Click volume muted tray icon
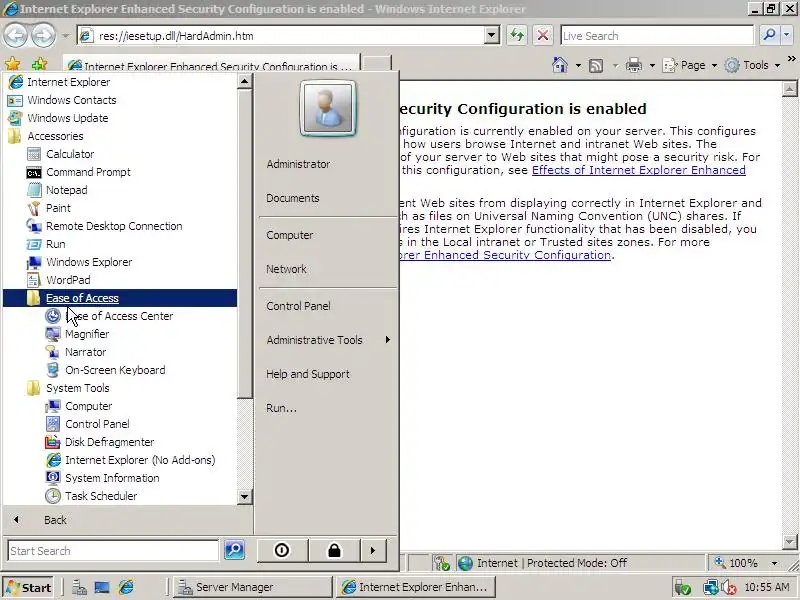The width and height of the screenshot is (800, 600). (x=730, y=588)
